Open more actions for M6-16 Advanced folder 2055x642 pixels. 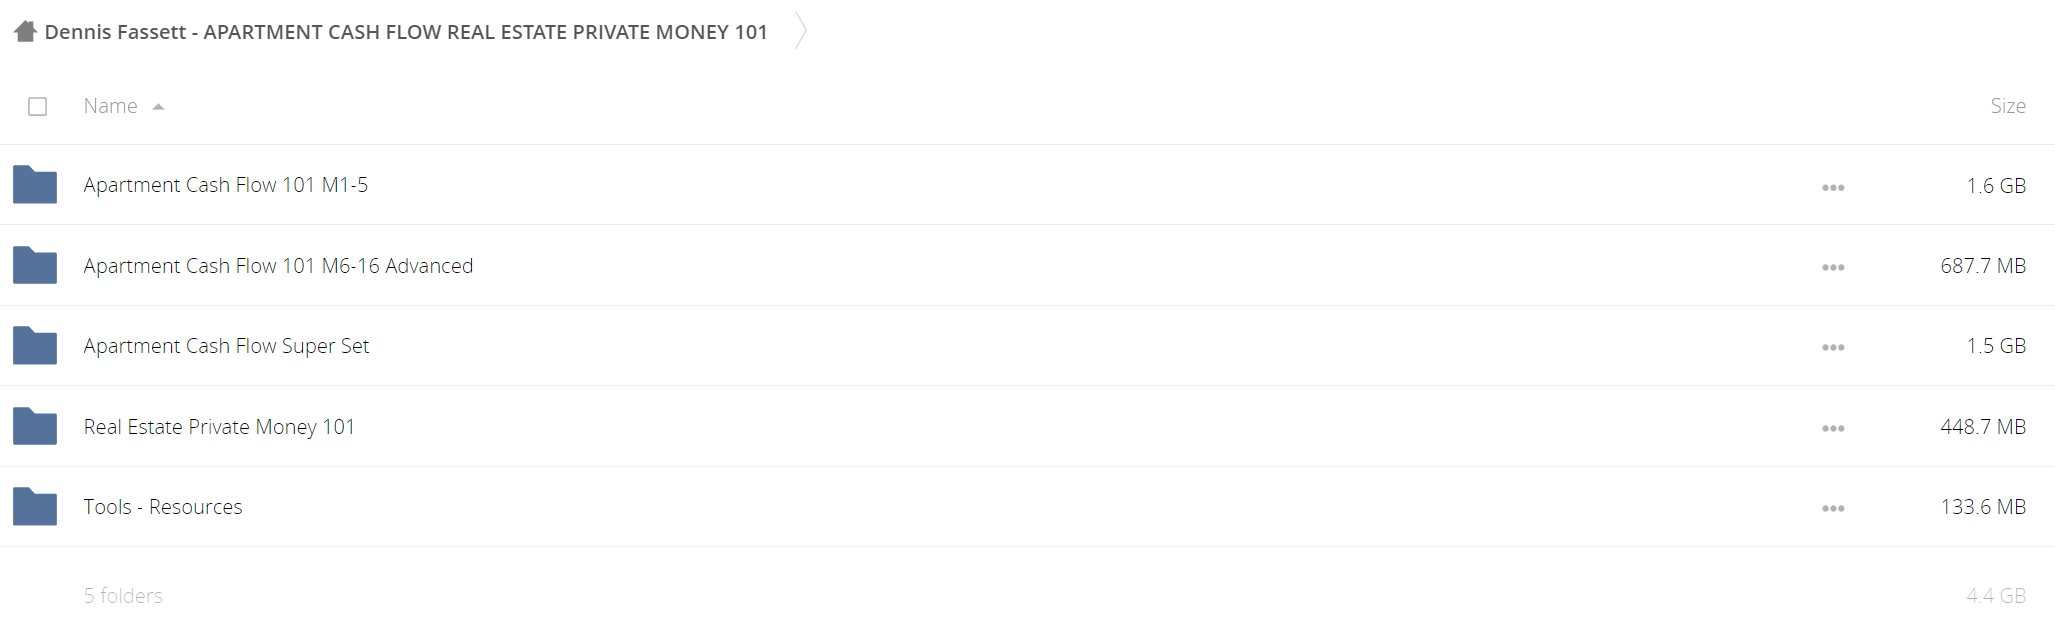click(x=1833, y=267)
